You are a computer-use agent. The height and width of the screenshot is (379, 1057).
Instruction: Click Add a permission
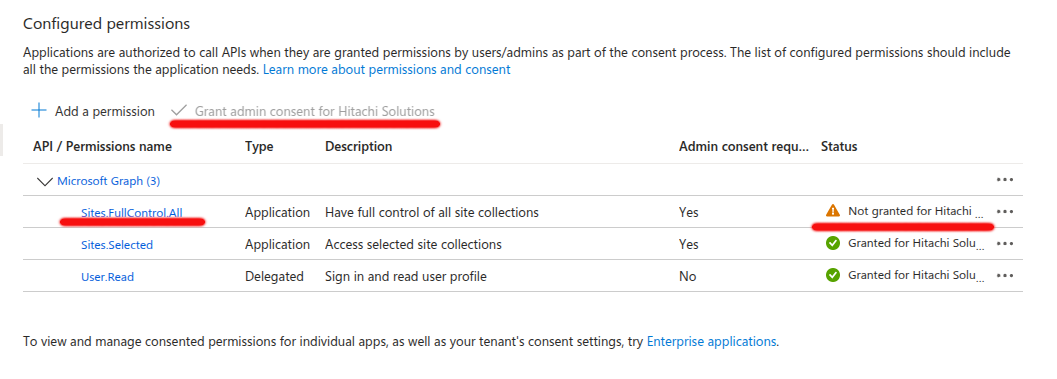(93, 111)
